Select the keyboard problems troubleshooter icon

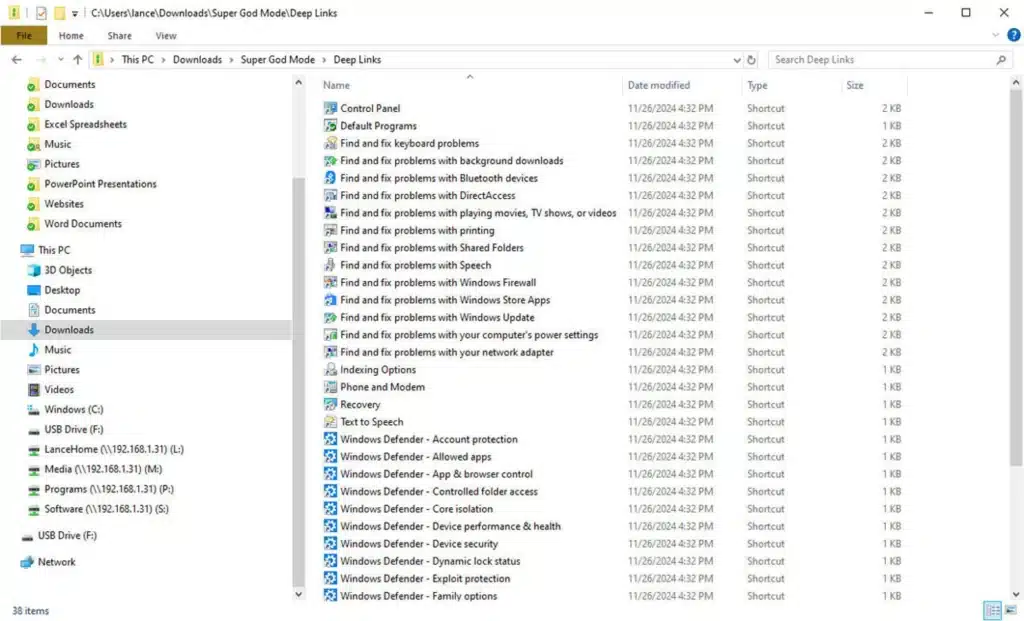330,143
